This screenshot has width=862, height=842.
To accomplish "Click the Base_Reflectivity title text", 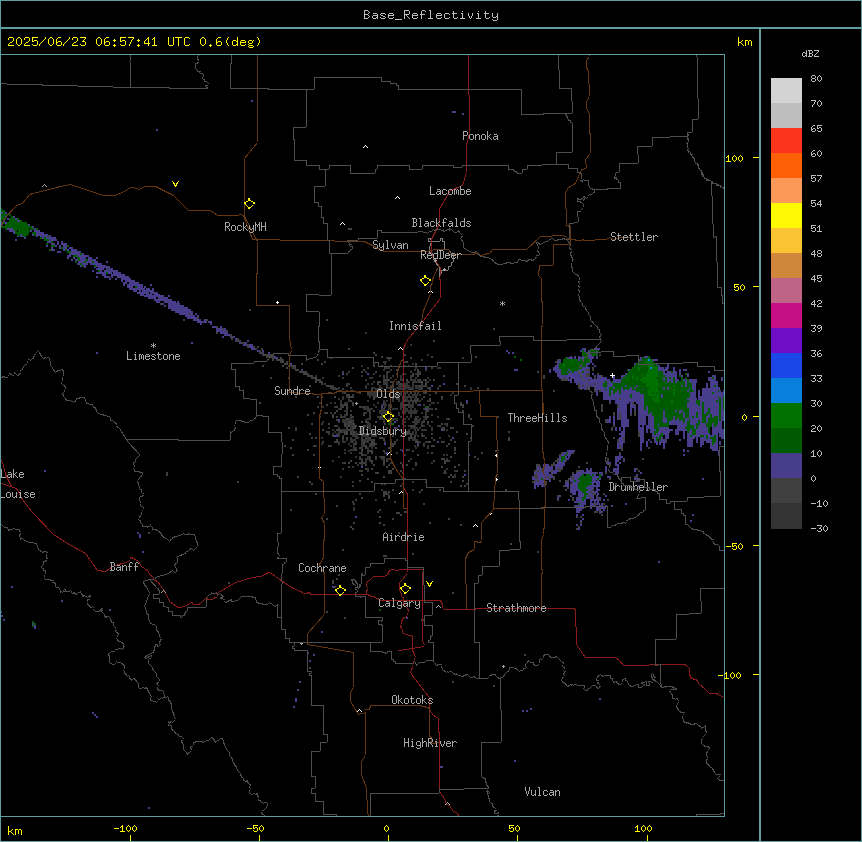I will (x=431, y=15).
